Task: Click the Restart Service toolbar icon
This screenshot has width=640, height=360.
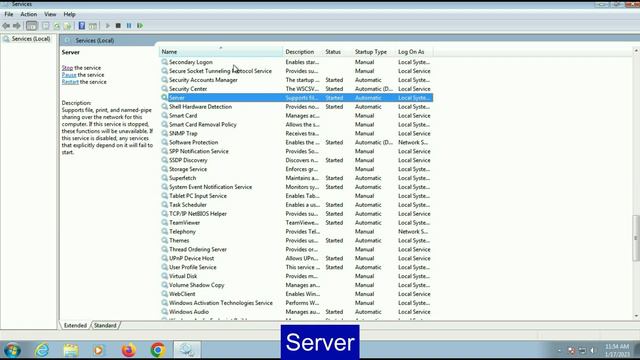Action: click(140, 26)
